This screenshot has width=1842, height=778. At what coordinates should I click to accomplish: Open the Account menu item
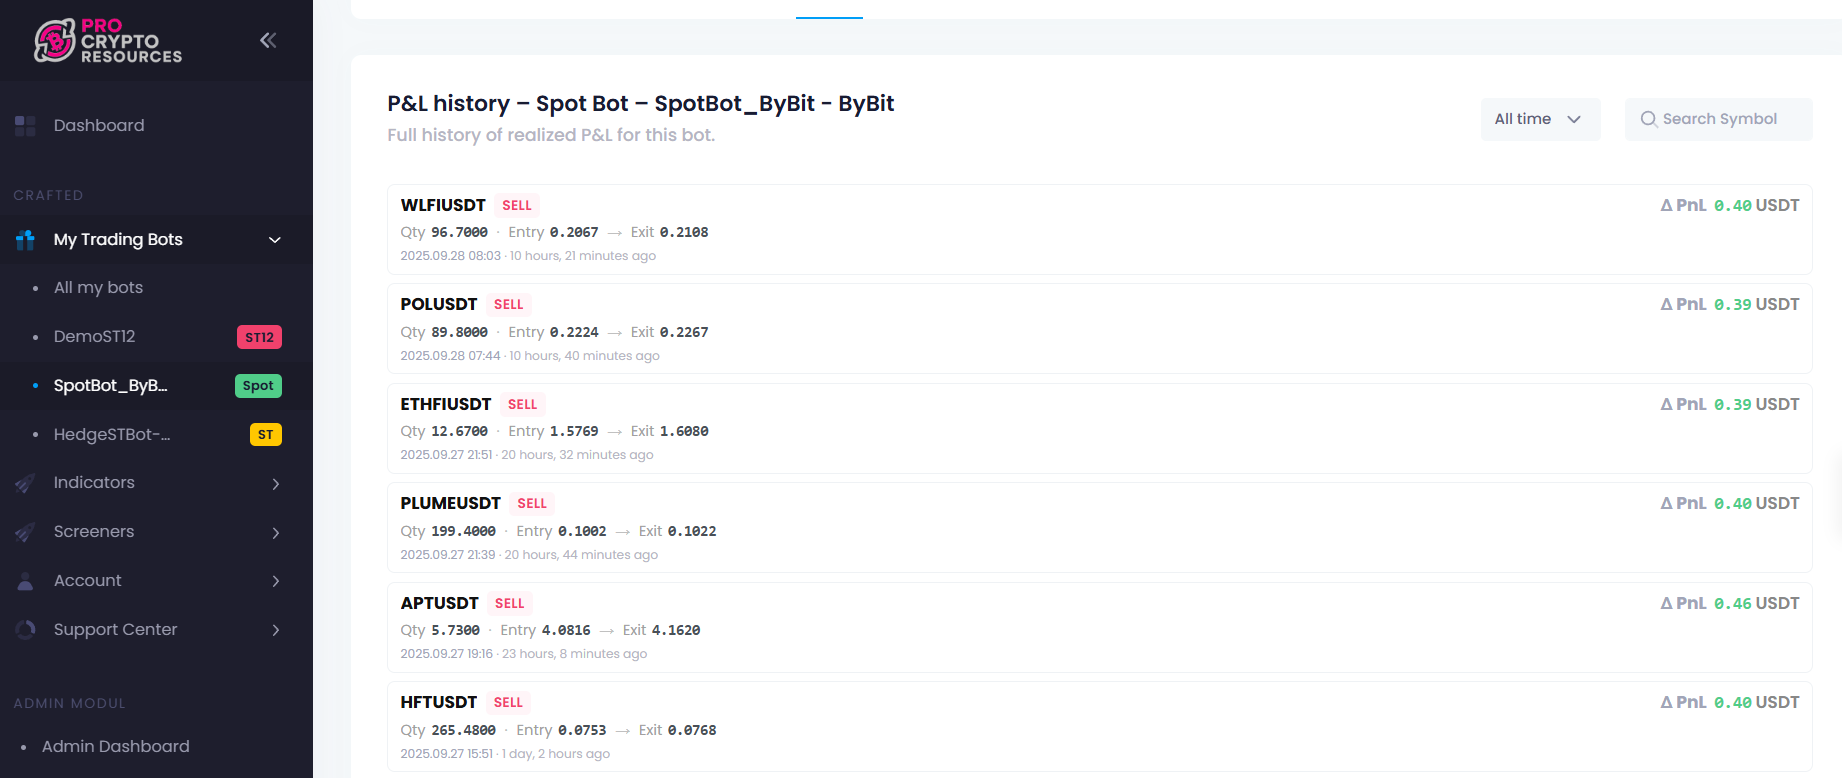pyautogui.click(x=88, y=581)
